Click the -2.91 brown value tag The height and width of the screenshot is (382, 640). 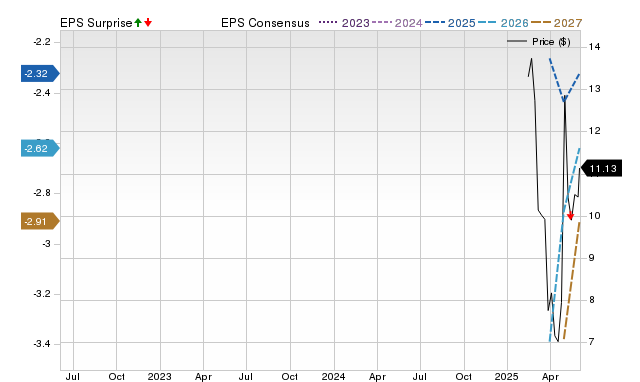[40, 221]
